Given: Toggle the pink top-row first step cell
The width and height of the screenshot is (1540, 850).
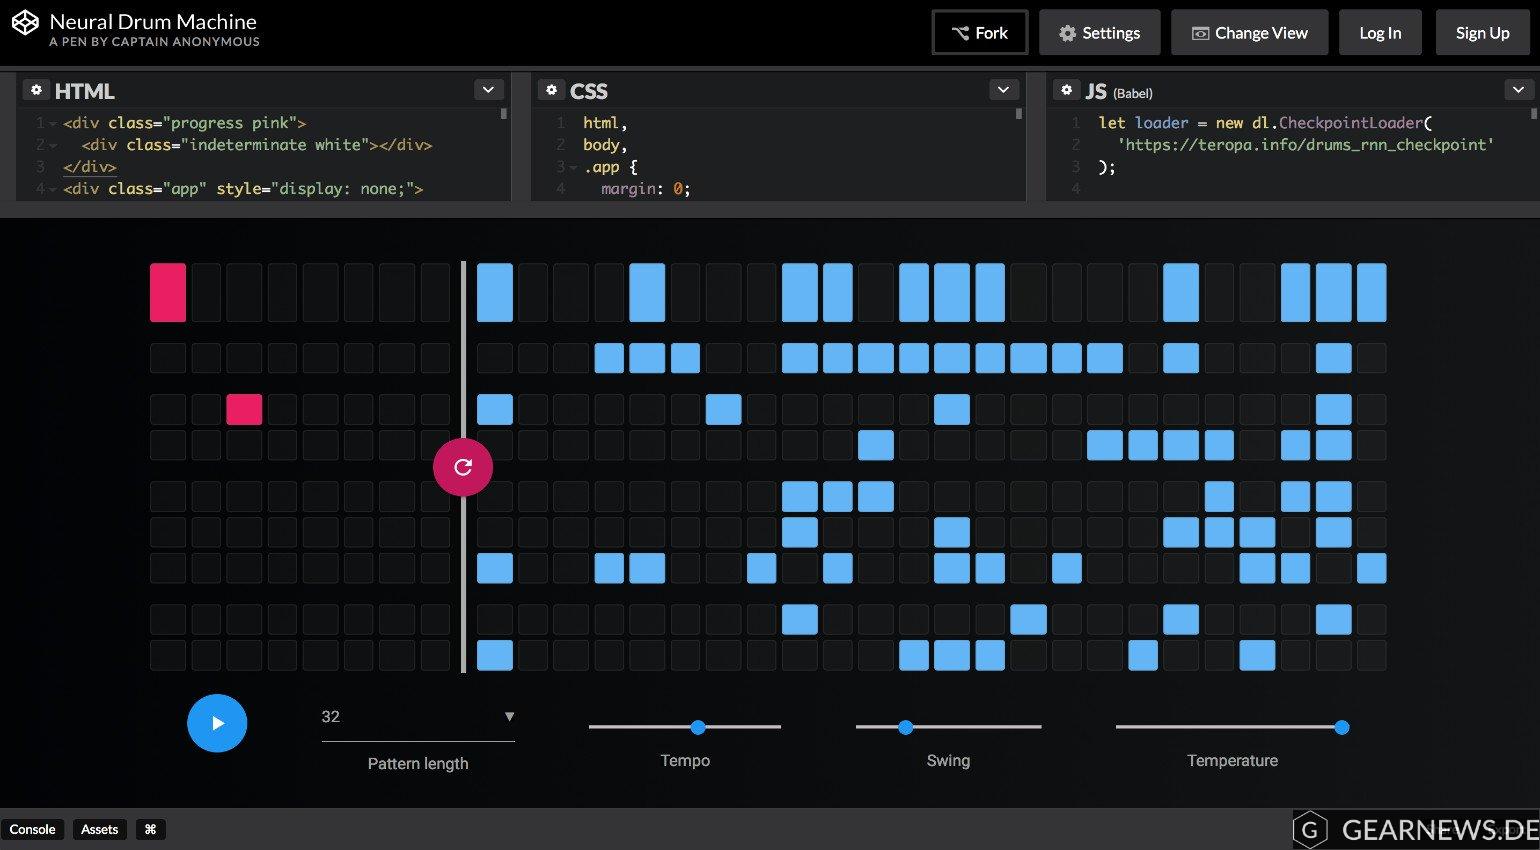Looking at the screenshot, I should [168, 292].
